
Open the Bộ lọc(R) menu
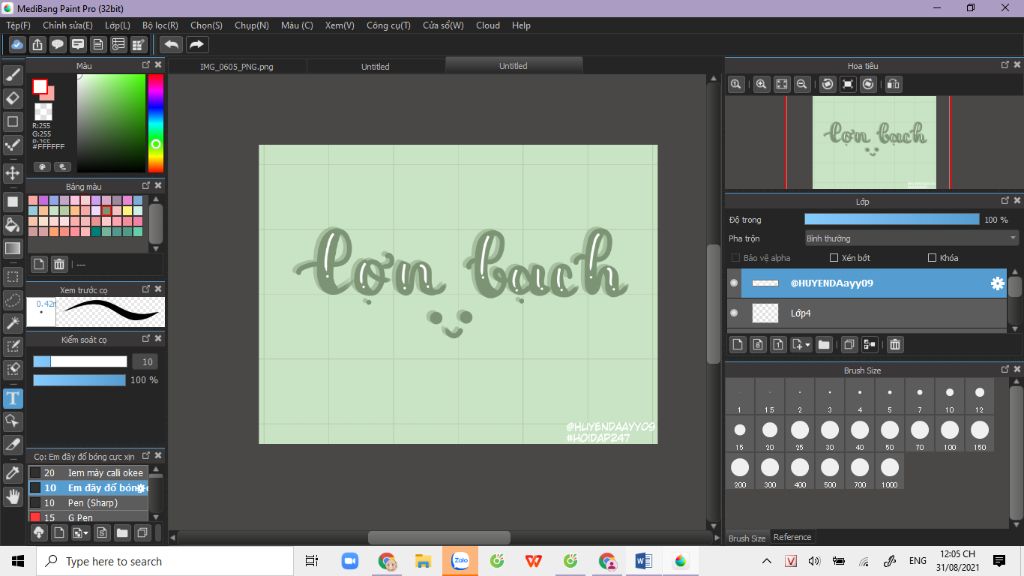click(x=160, y=25)
